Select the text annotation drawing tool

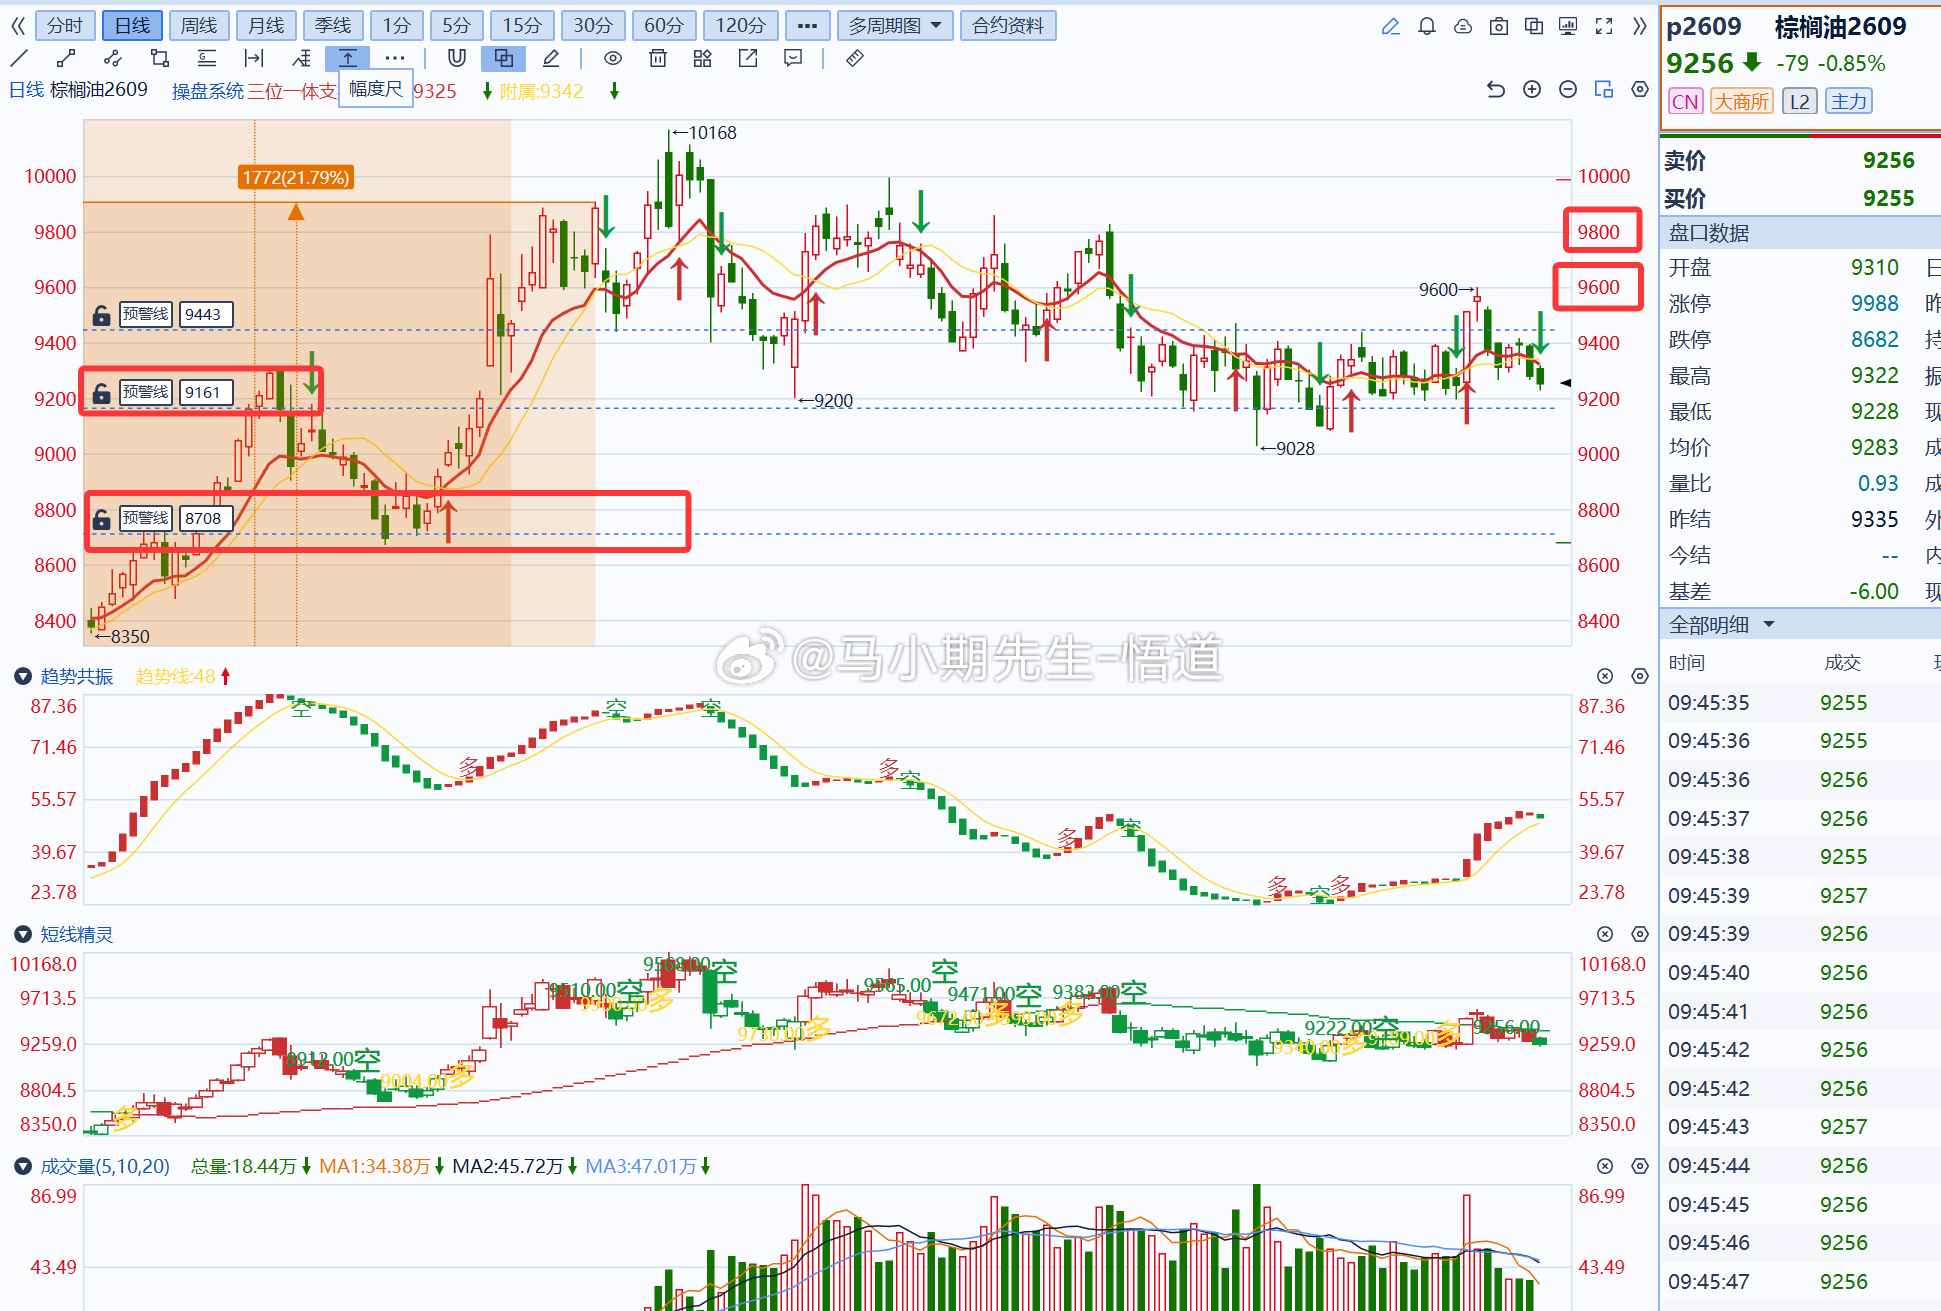(301, 59)
